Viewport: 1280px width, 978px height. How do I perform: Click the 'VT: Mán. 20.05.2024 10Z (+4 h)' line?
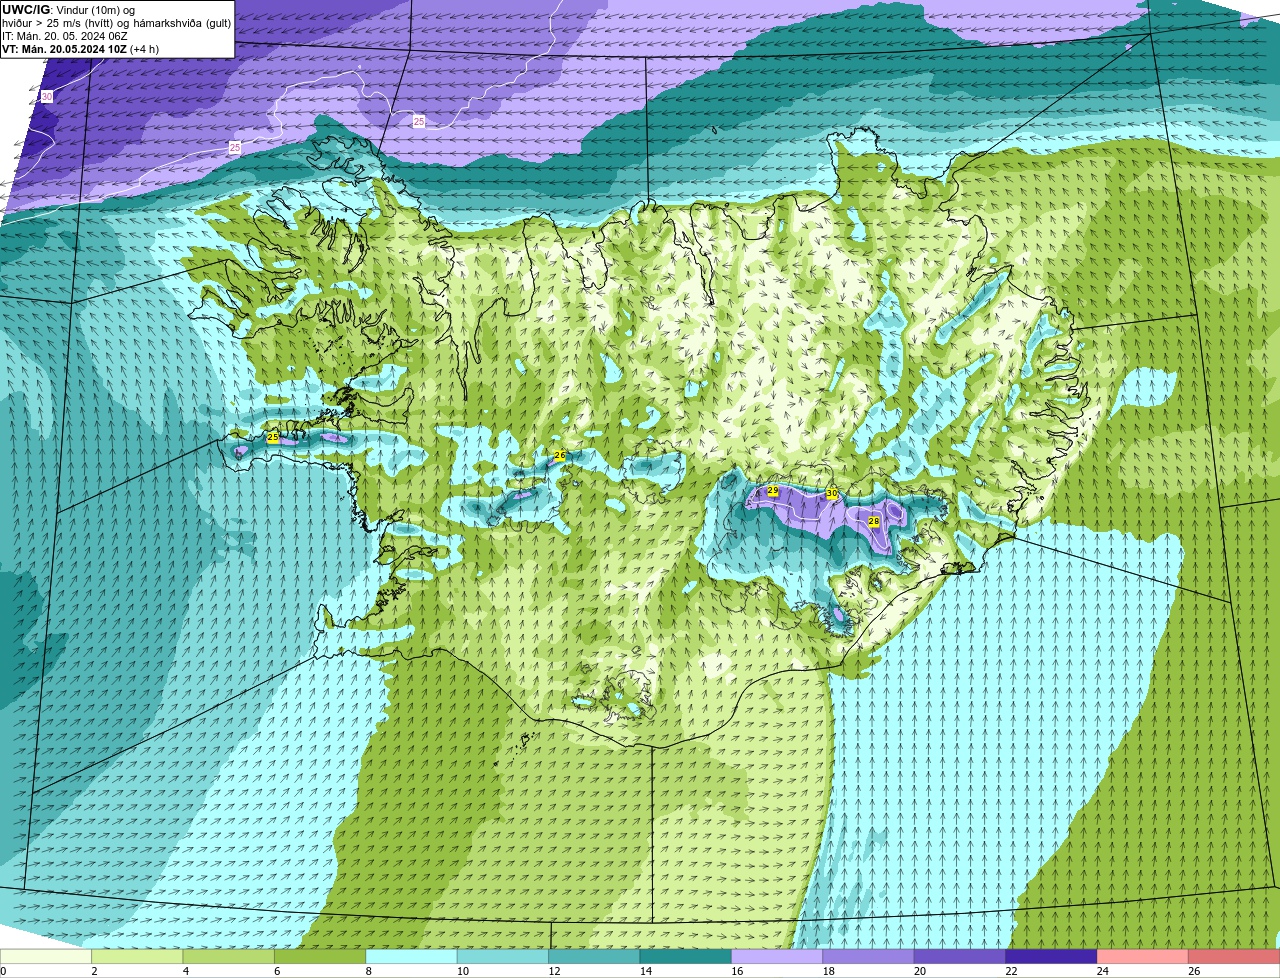(x=80, y=49)
